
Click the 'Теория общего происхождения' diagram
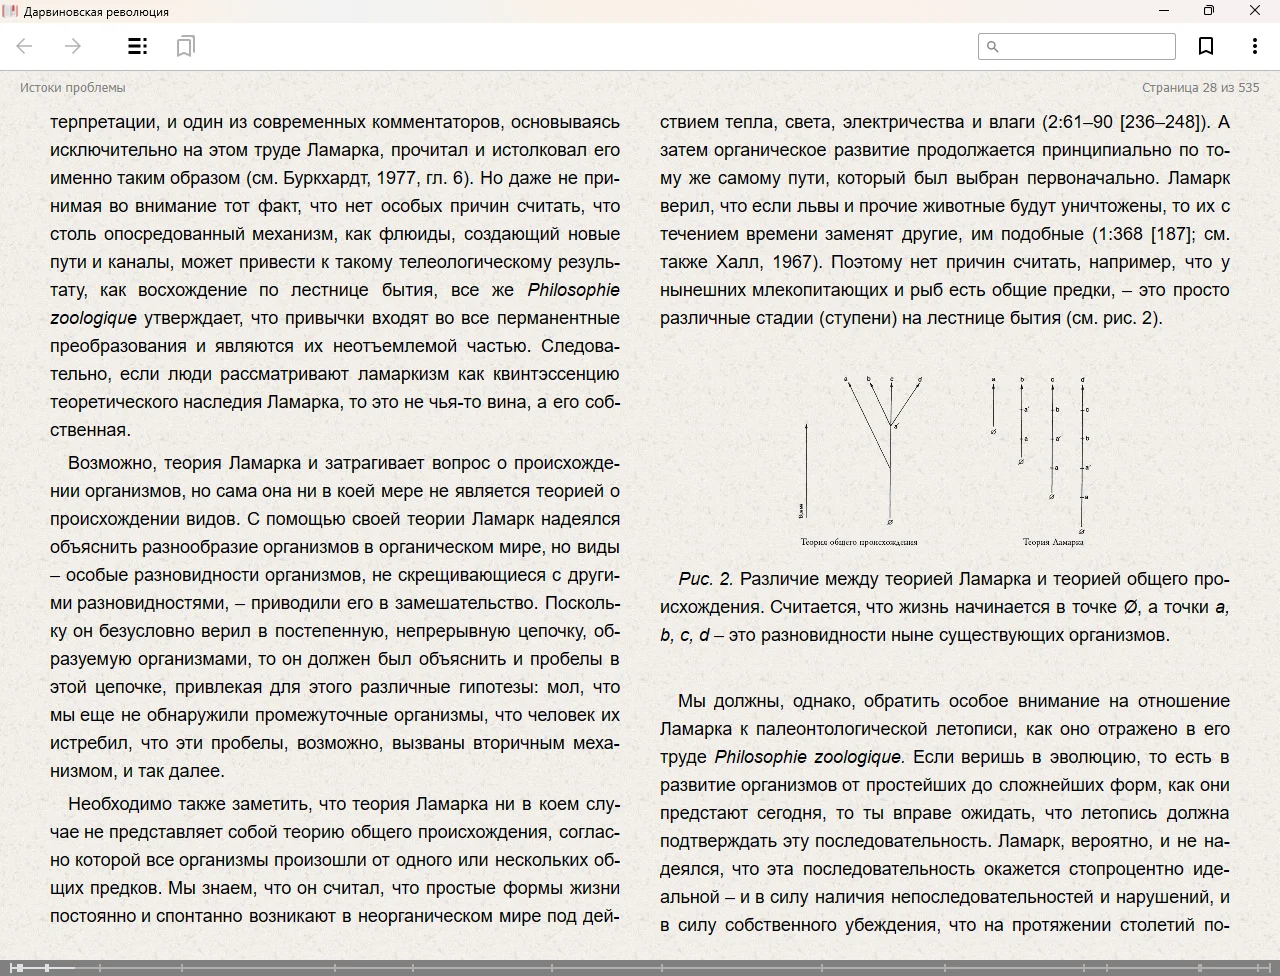(860, 455)
